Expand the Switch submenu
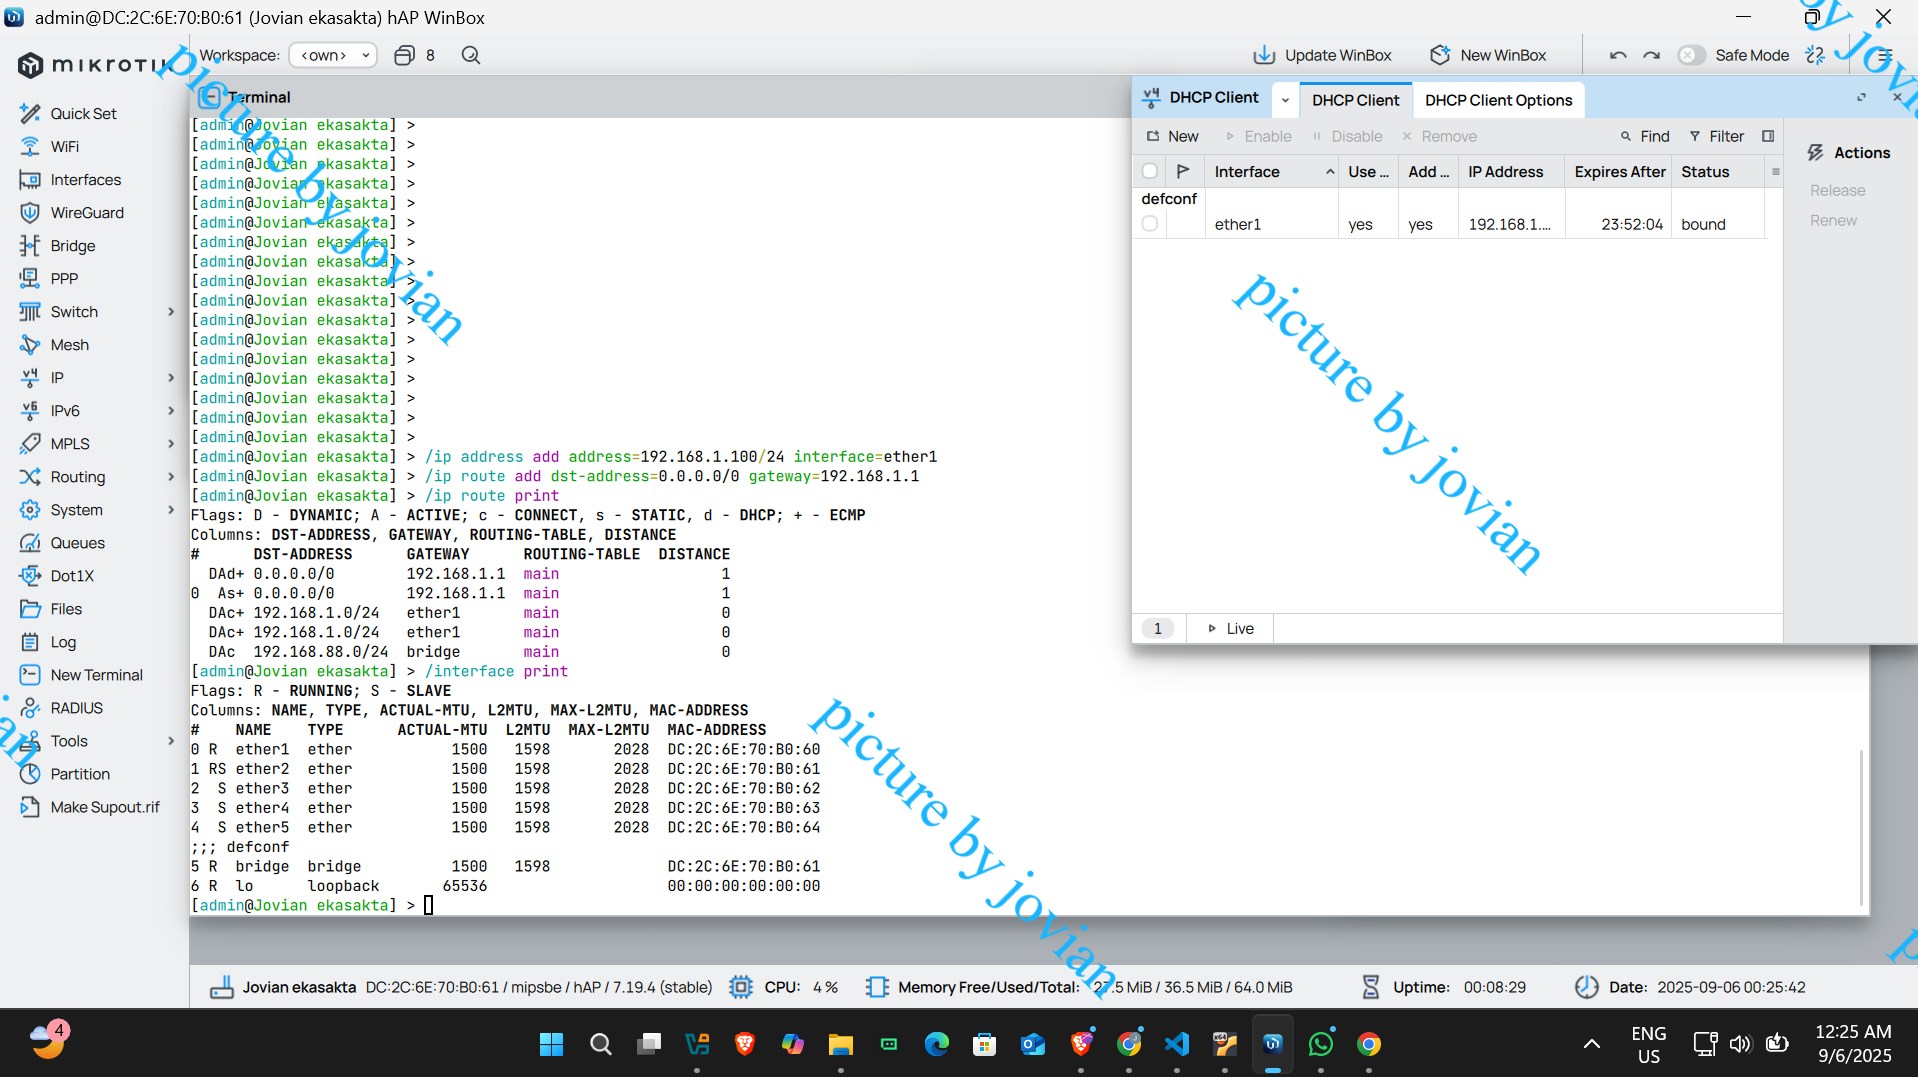The height and width of the screenshot is (1077, 1918). coord(171,312)
